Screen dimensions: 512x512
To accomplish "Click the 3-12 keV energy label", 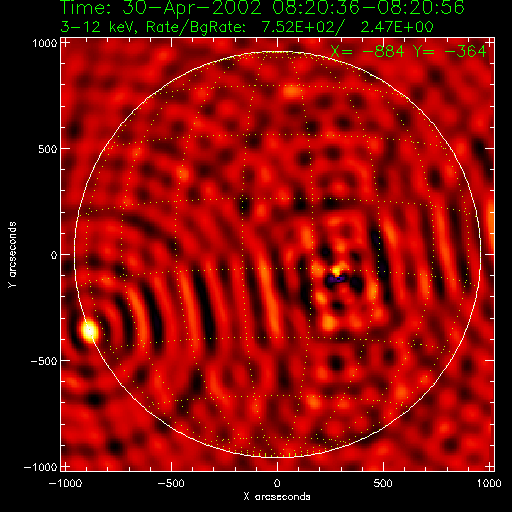I will coord(98,27).
